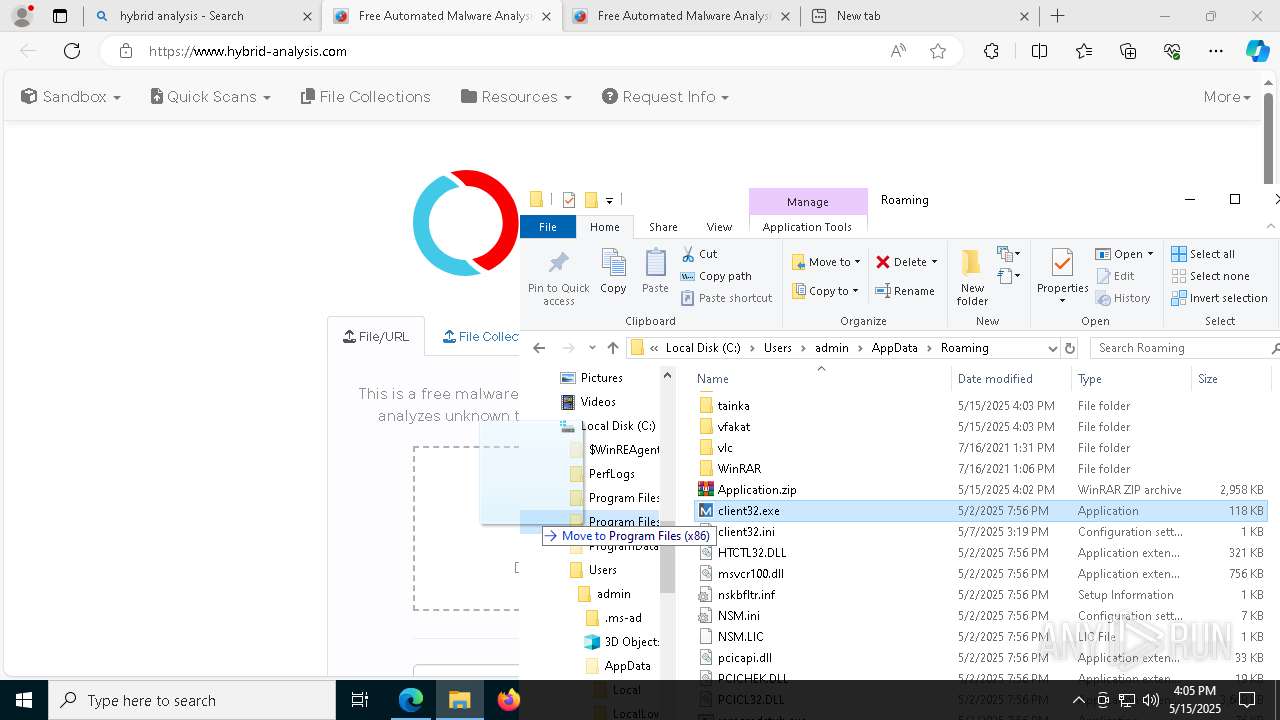Click the Home ribbon tab

tap(604, 227)
